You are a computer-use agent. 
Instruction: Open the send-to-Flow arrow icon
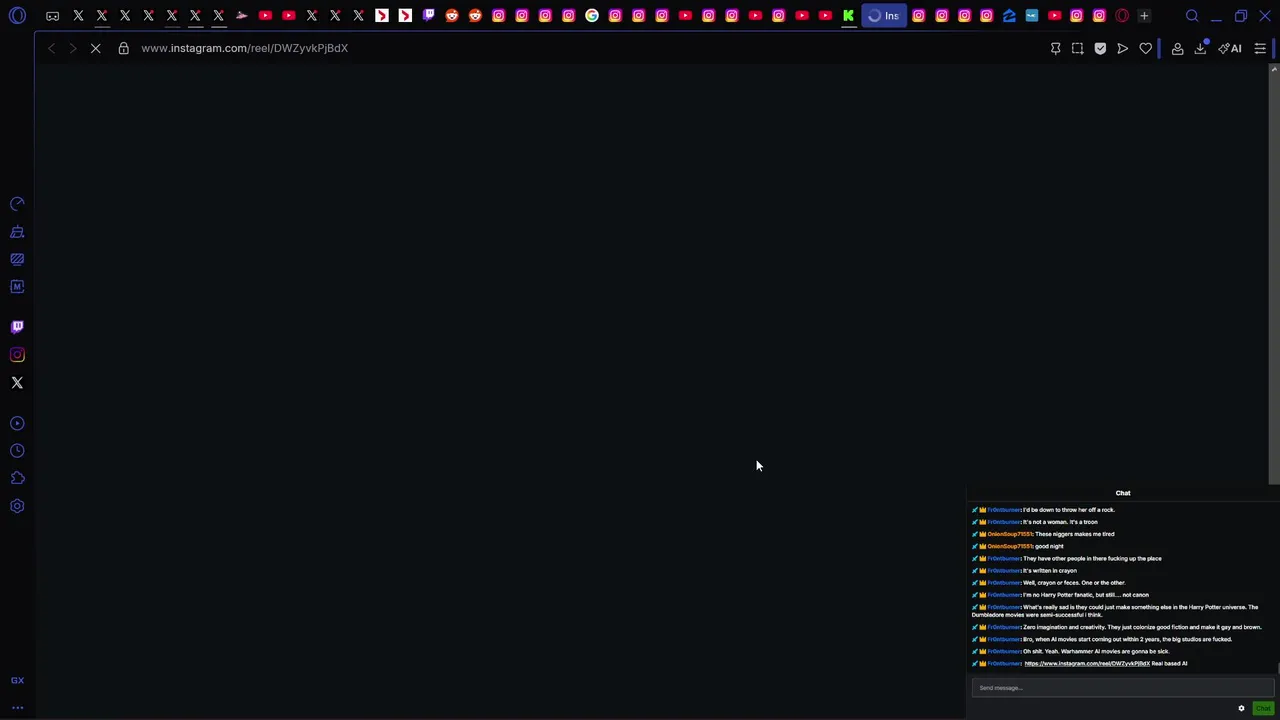(x=1122, y=48)
